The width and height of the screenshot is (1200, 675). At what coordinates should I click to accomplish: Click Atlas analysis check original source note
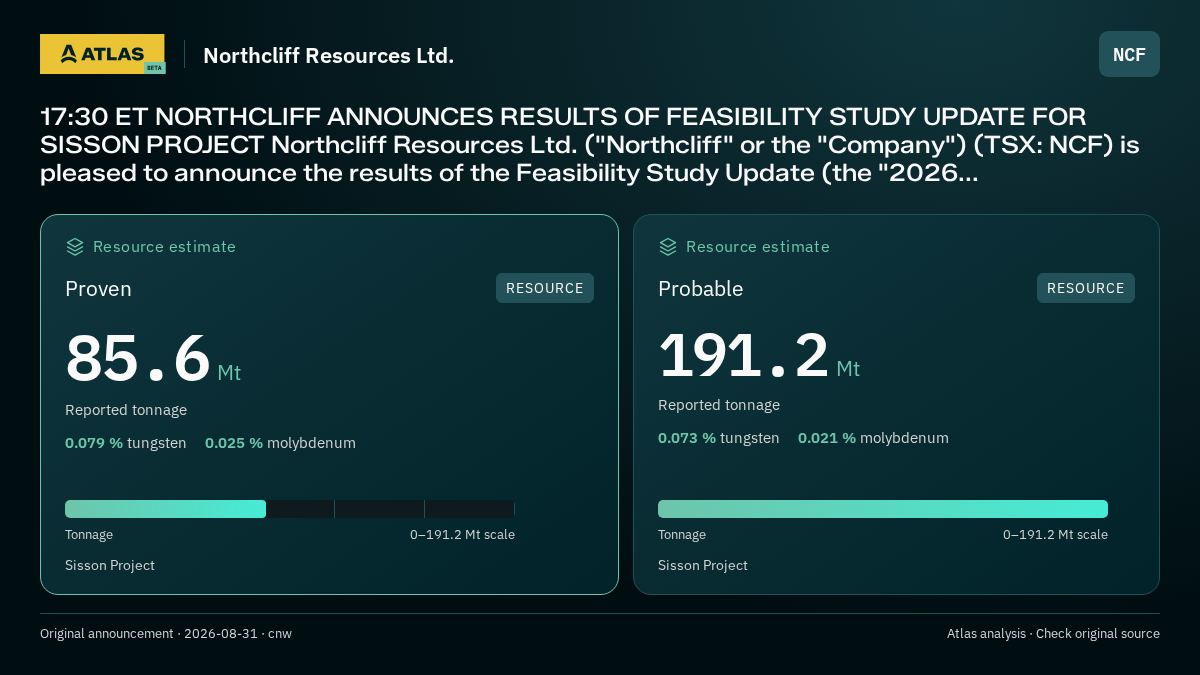coord(1053,634)
